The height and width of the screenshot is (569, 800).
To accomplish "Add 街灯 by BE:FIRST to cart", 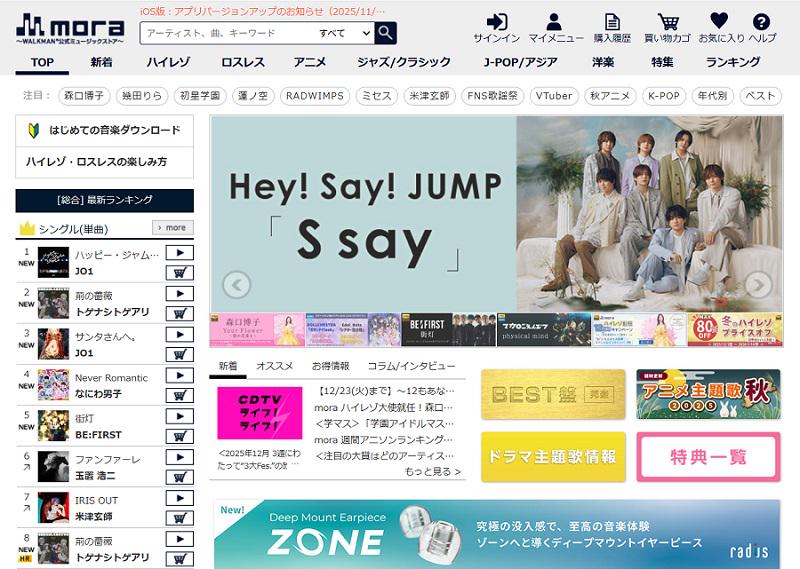I will point(180,436).
